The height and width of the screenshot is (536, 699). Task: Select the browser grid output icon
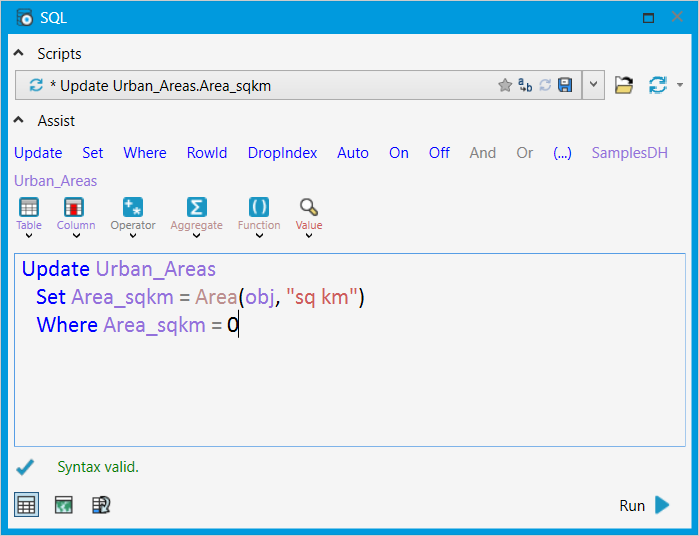click(x=26, y=505)
